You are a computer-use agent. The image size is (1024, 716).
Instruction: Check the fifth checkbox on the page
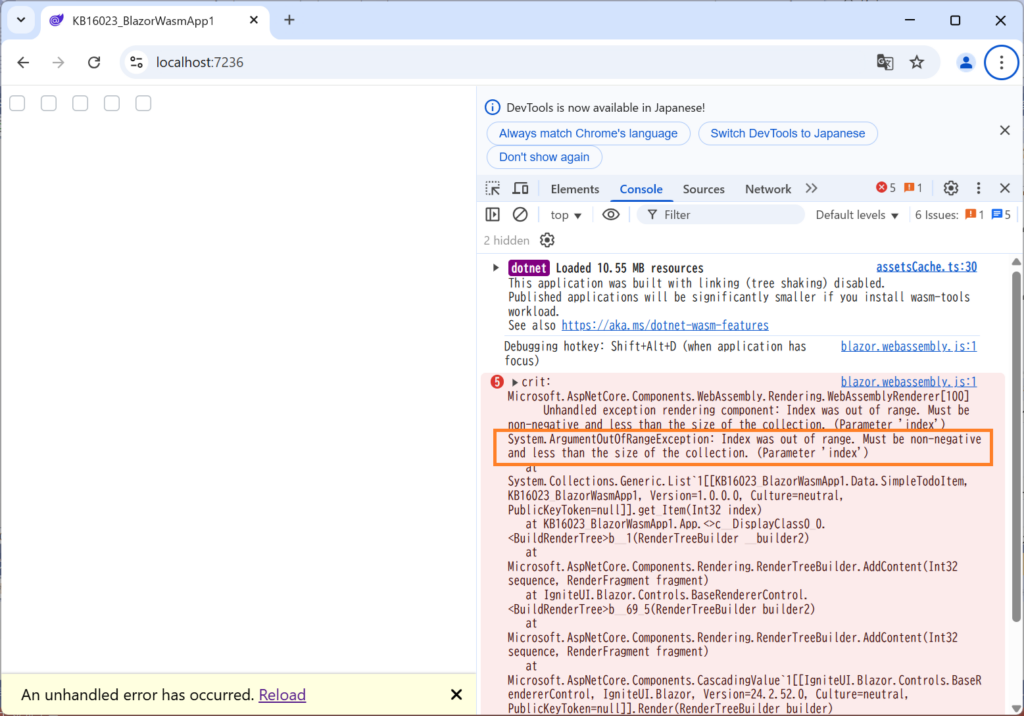143,103
